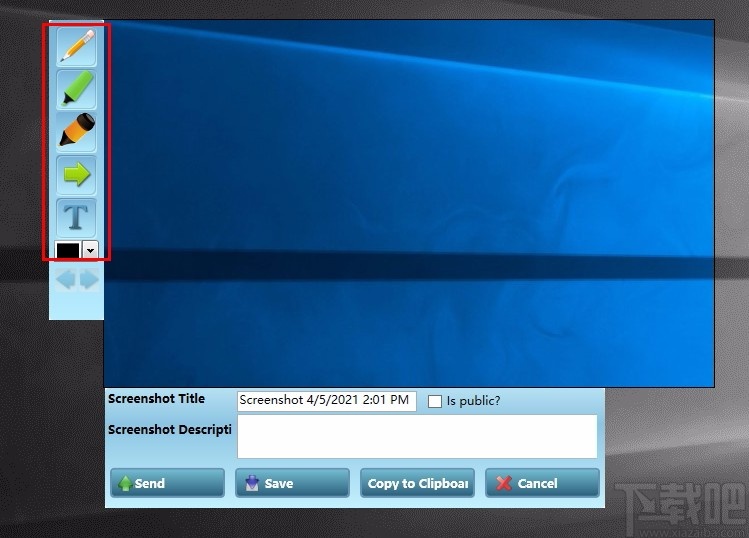Viewport: 749px width, 538px height.
Task: Save the screenshot
Action: (x=292, y=483)
